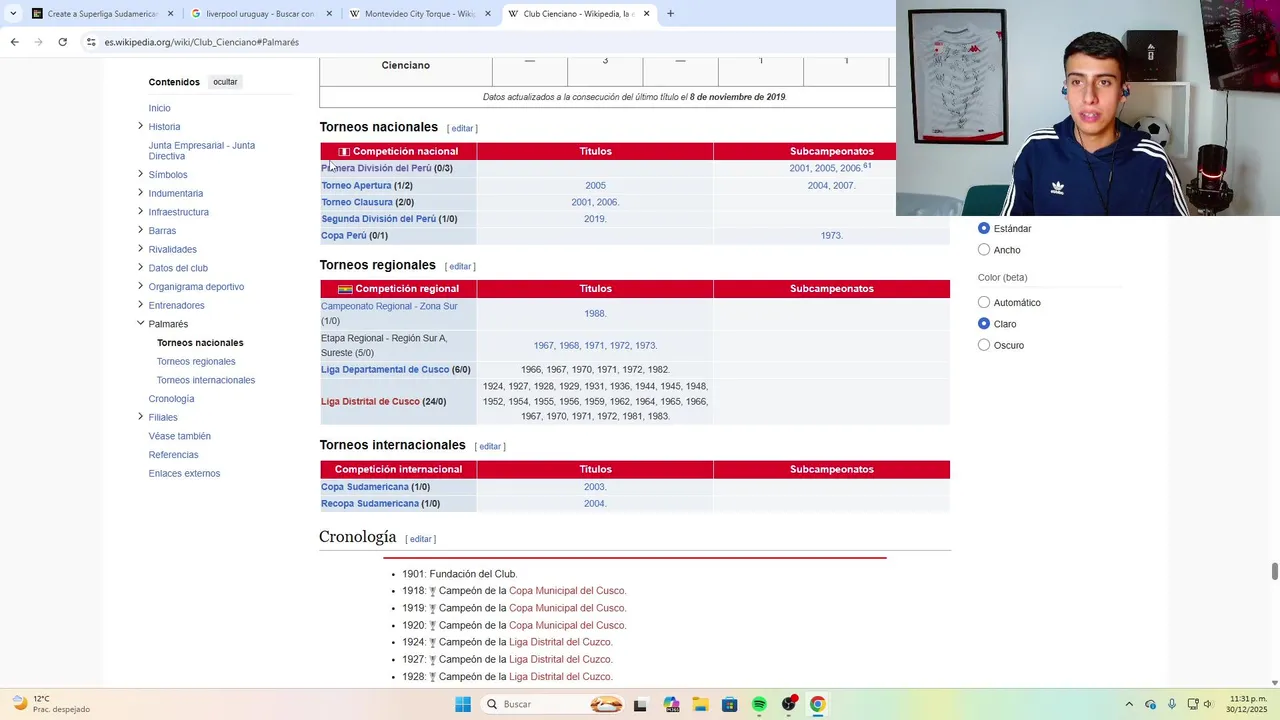Close the Club Cienciano tab
This screenshot has width=1280, height=720.
pos(646,14)
